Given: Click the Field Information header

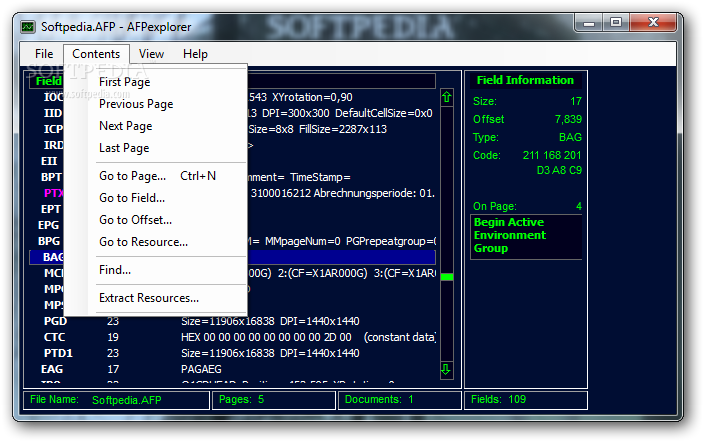Looking at the screenshot, I should (x=525, y=80).
